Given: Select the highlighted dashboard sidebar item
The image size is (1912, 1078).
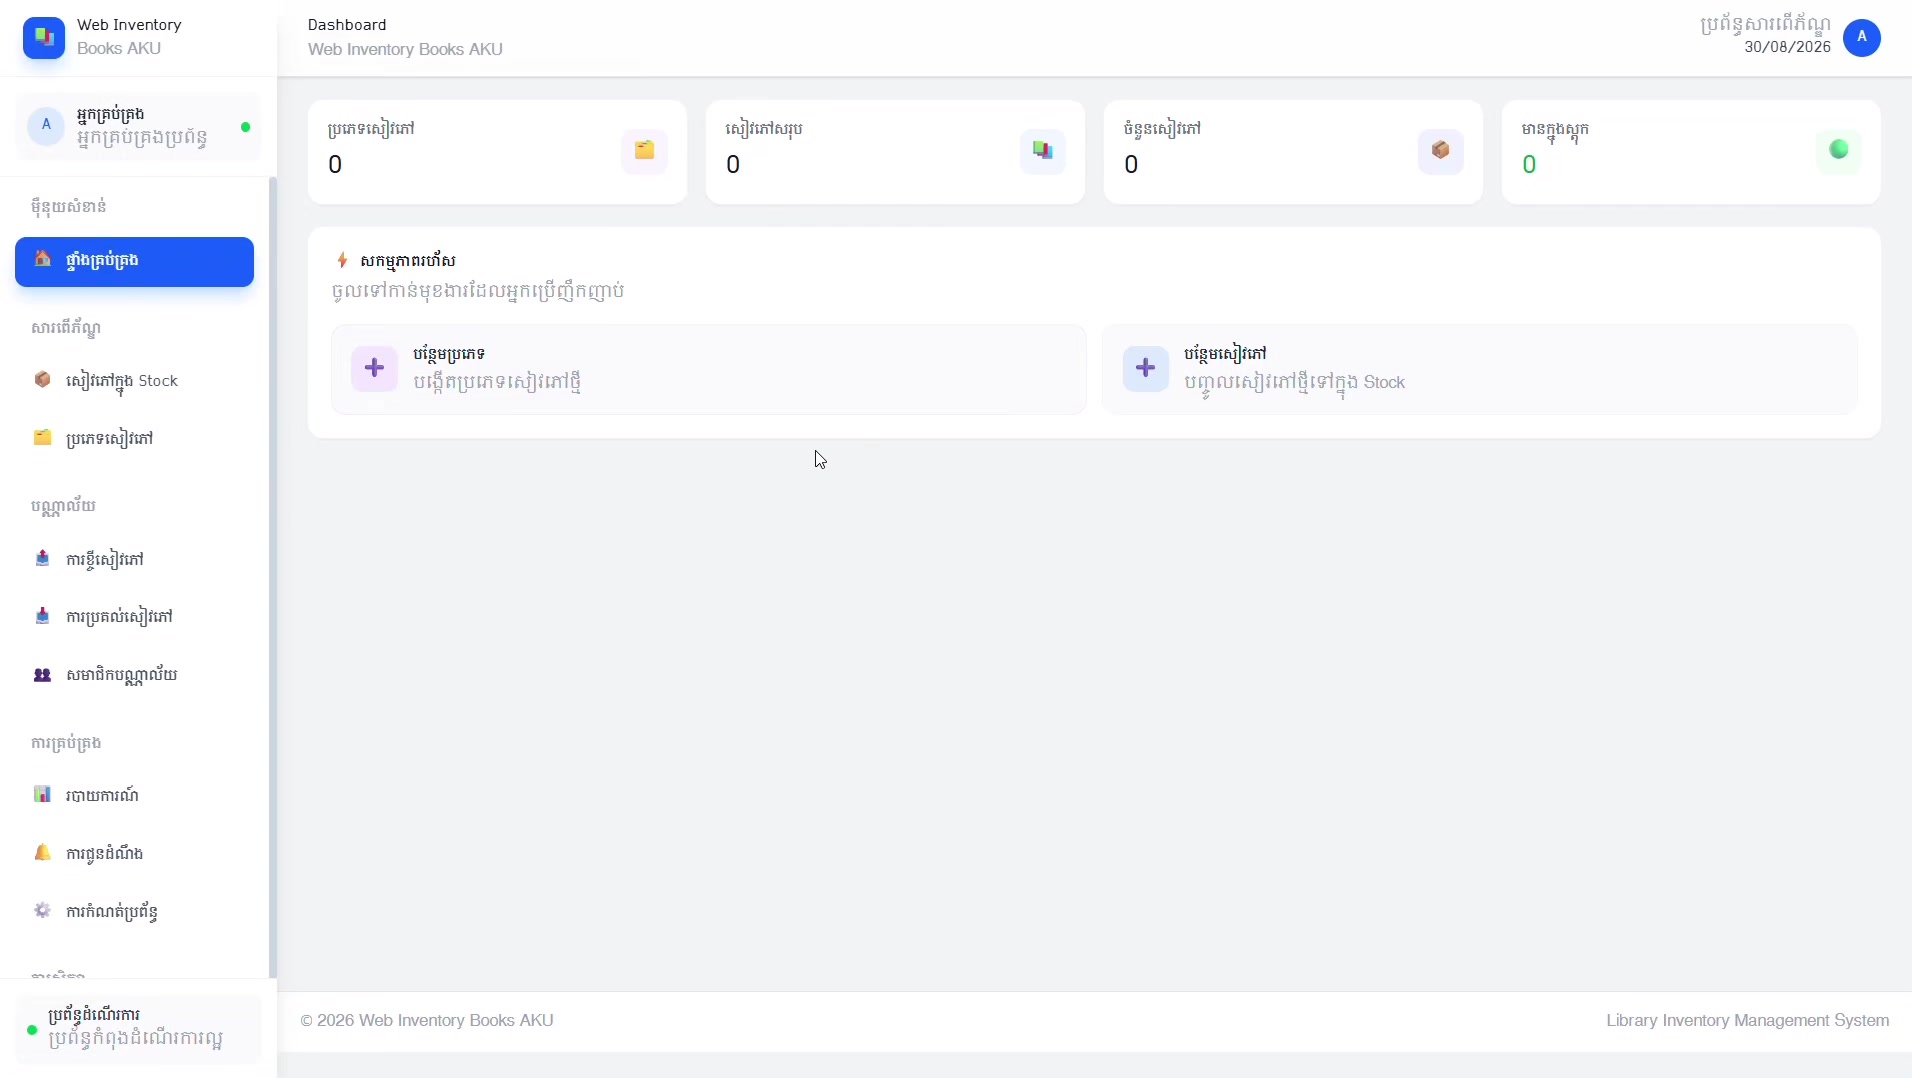Looking at the screenshot, I should pyautogui.click(x=134, y=261).
